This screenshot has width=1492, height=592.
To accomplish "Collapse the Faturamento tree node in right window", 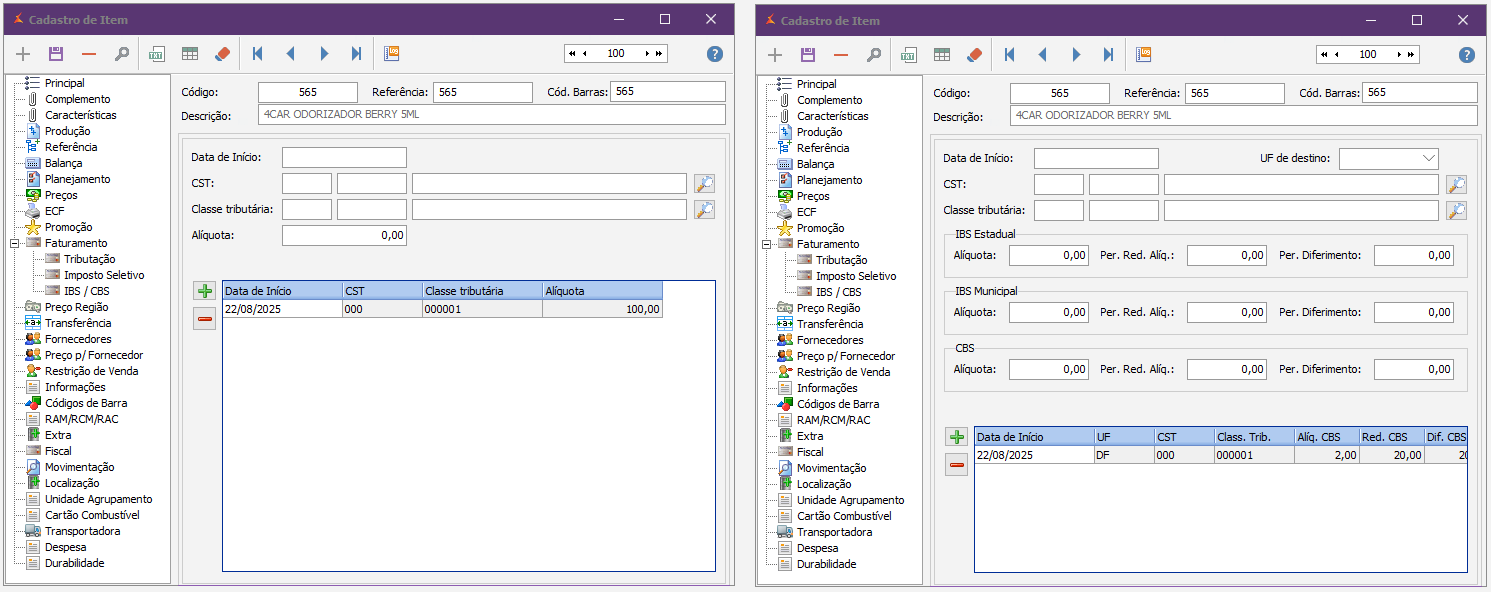I will point(766,244).
